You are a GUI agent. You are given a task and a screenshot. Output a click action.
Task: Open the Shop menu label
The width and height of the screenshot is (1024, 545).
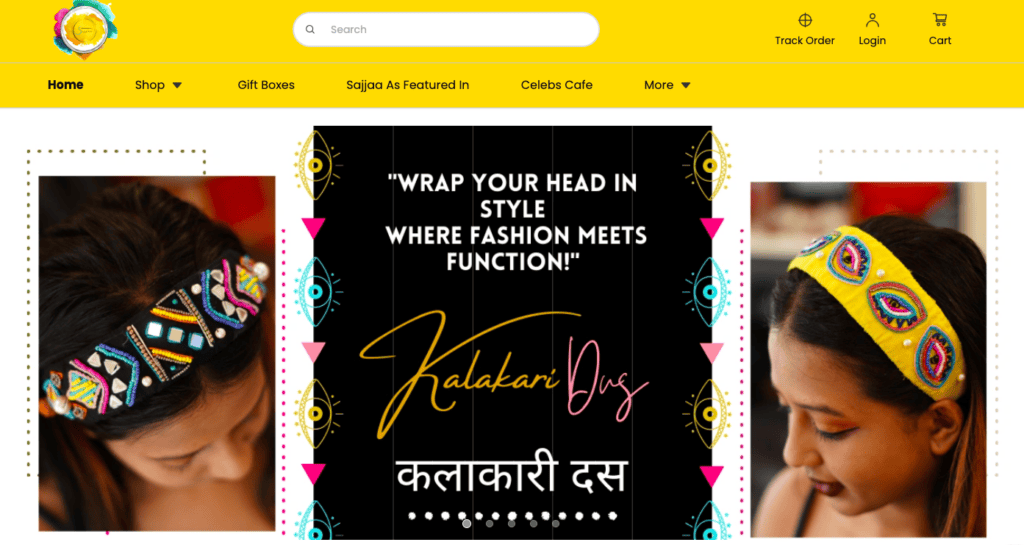point(150,85)
